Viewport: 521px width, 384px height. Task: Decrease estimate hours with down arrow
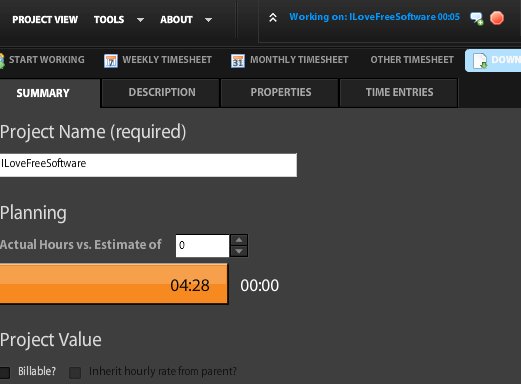point(239,251)
